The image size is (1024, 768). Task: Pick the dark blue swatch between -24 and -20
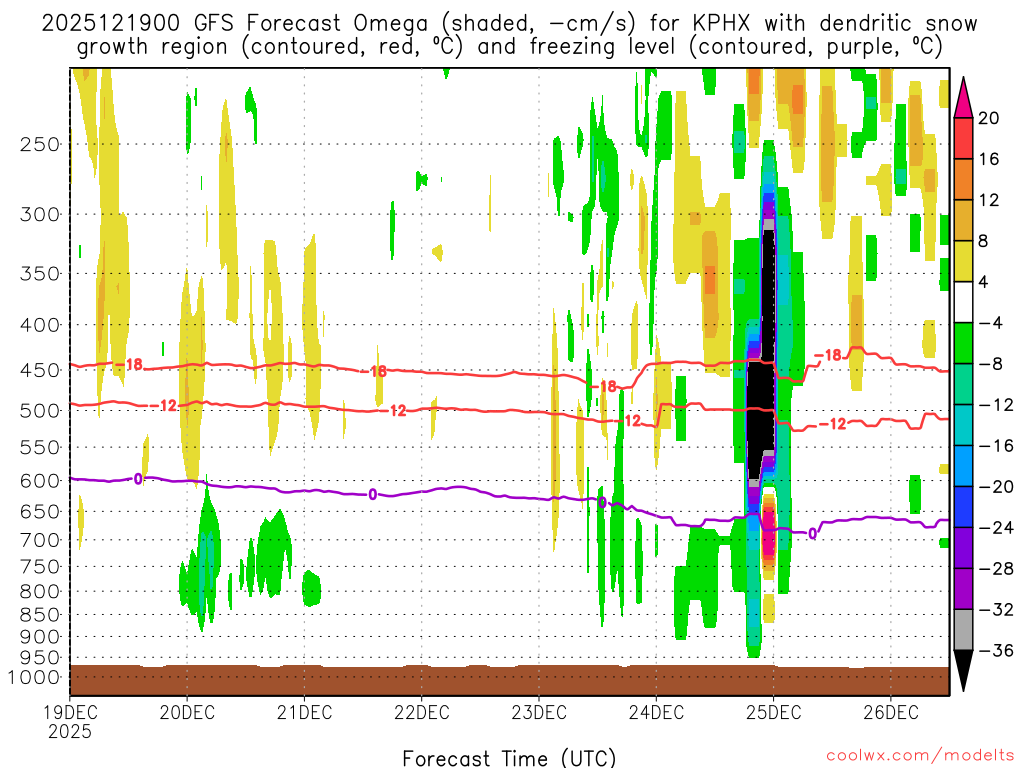(x=963, y=507)
